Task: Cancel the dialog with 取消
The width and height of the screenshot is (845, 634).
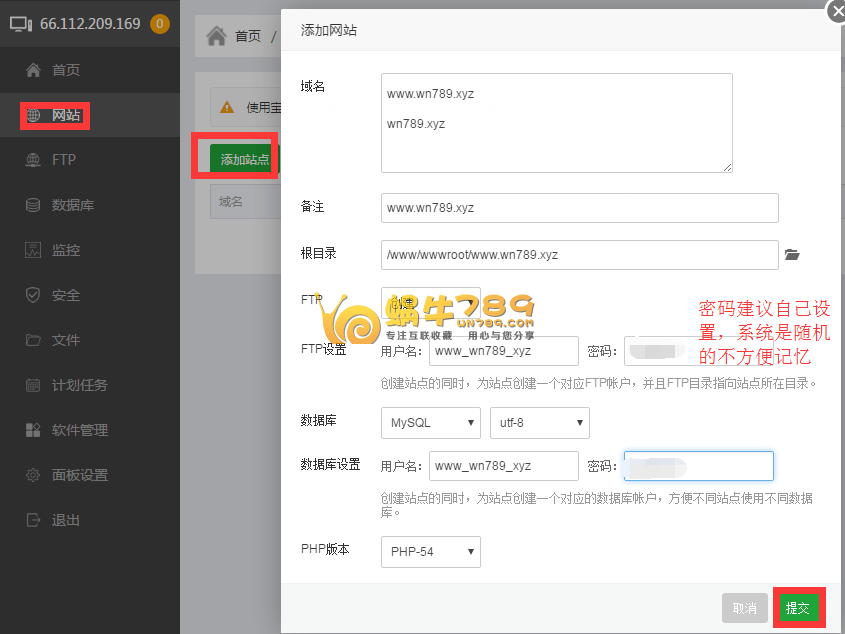Action: click(x=744, y=606)
